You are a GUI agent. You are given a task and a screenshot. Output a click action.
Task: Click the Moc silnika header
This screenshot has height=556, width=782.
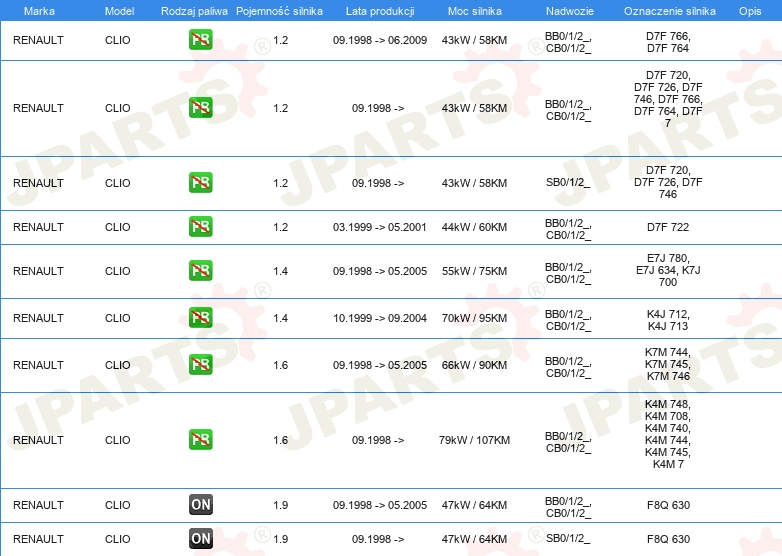[475, 11]
